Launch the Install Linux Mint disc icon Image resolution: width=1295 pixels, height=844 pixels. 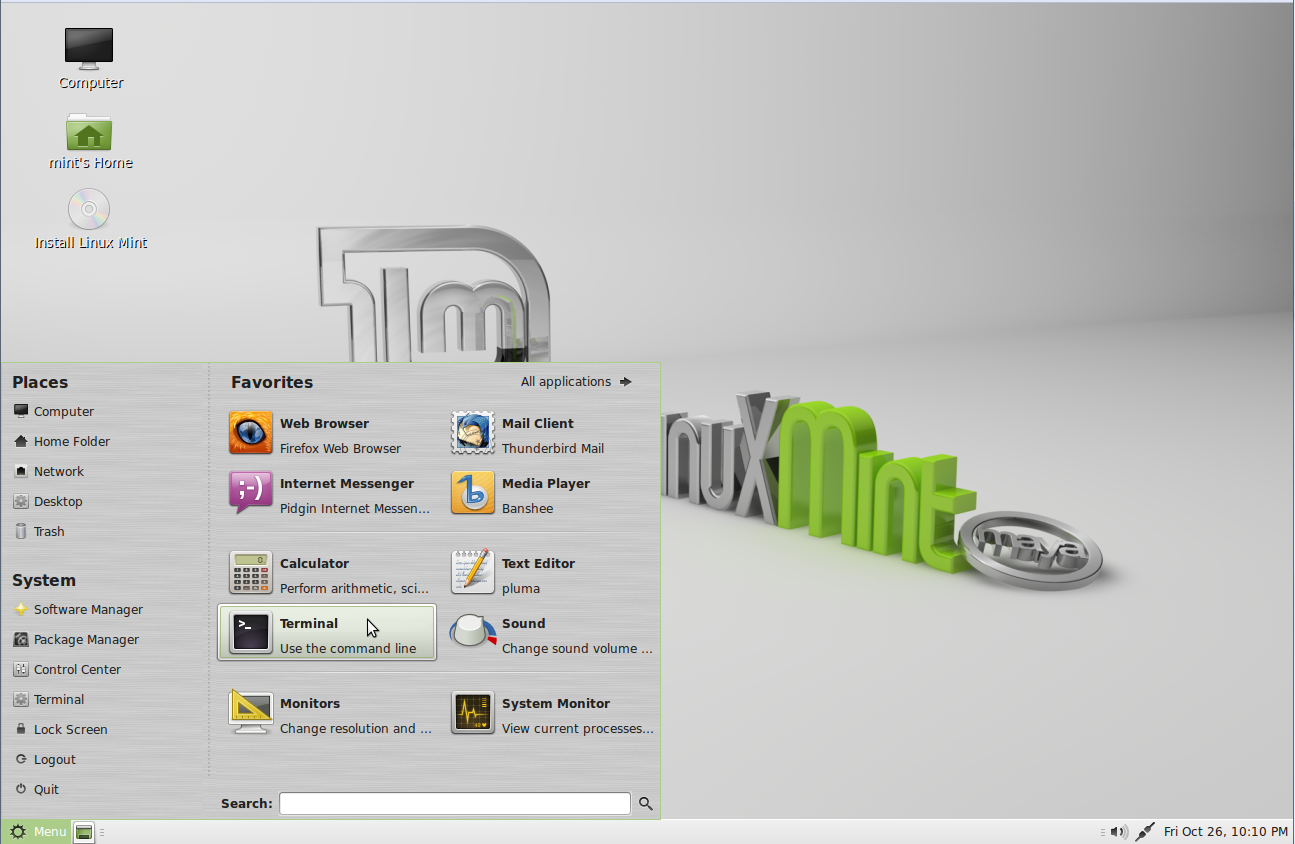pos(90,220)
